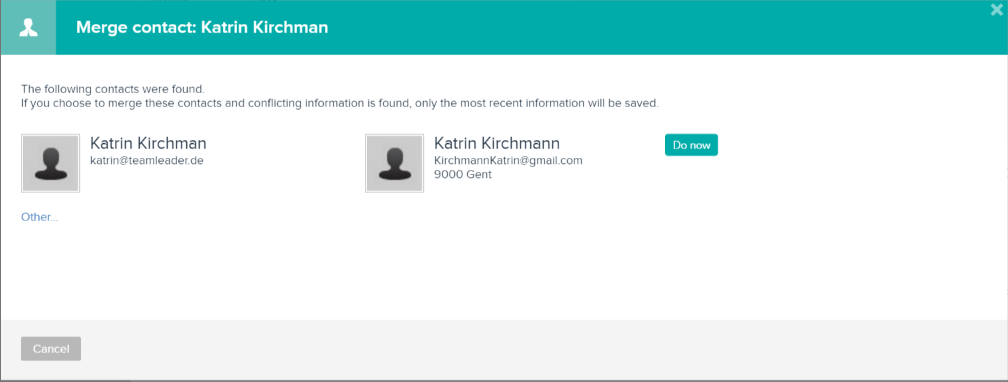Click 'The following contacts were found' text
The height and width of the screenshot is (382, 1008).
pyautogui.click(x=112, y=89)
